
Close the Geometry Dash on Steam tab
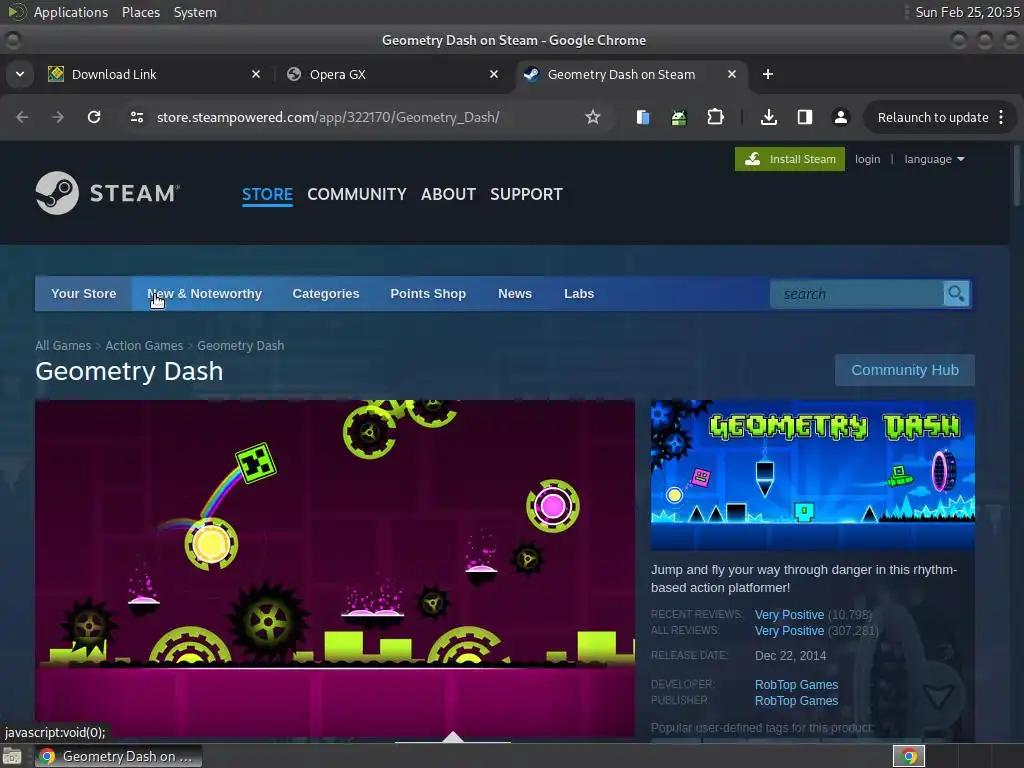732,74
